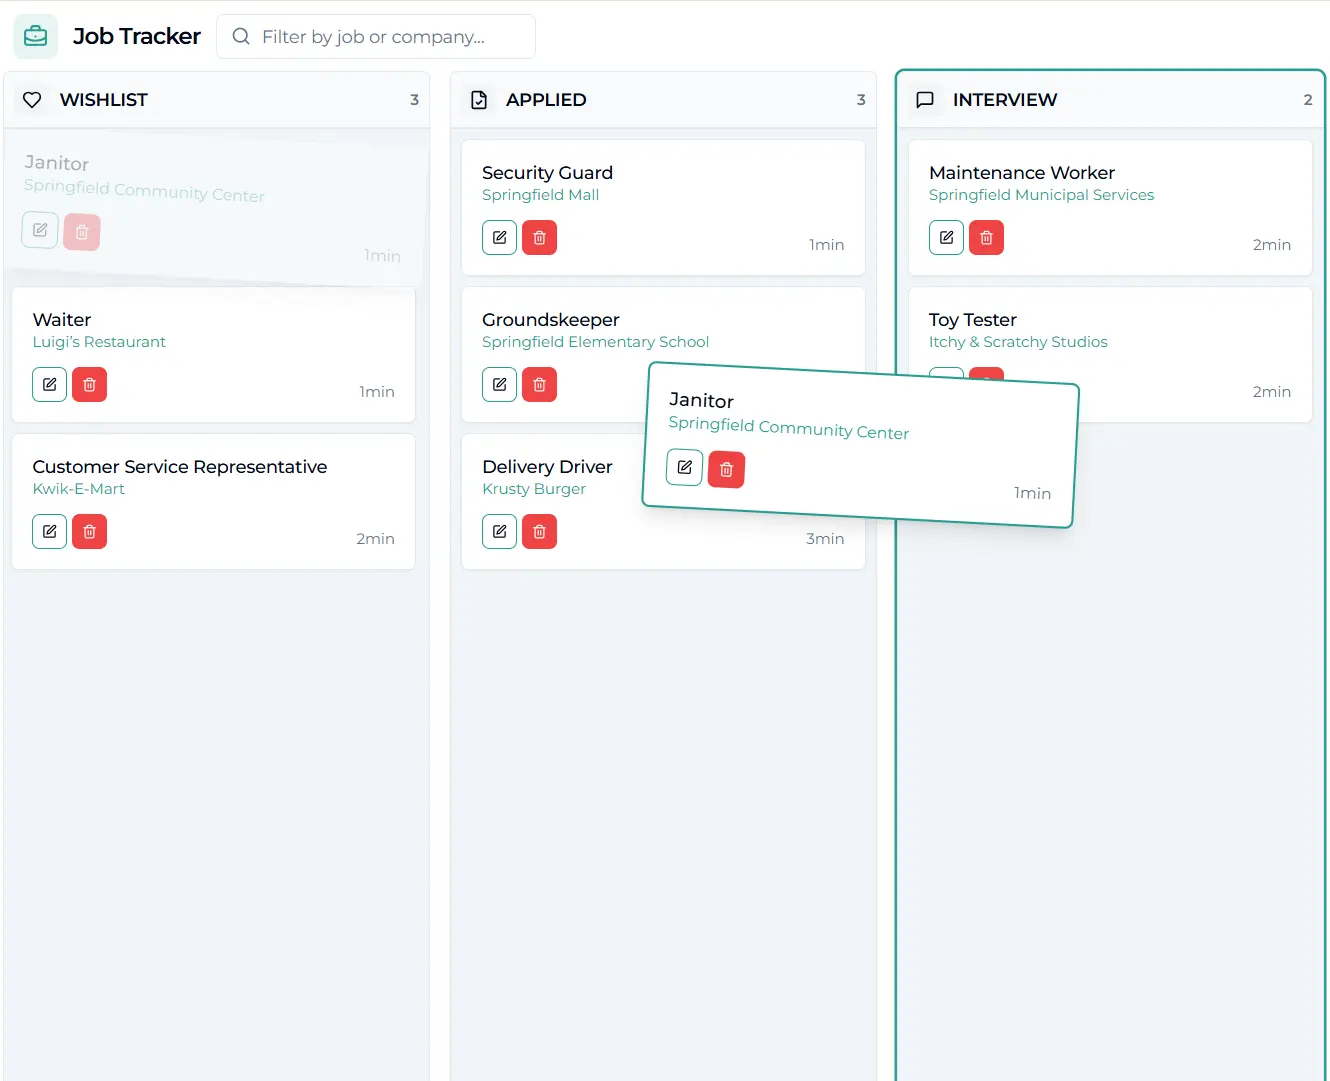The width and height of the screenshot is (1330, 1081).
Task: Select the Krusty Burger company link
Action: (534, 489)
